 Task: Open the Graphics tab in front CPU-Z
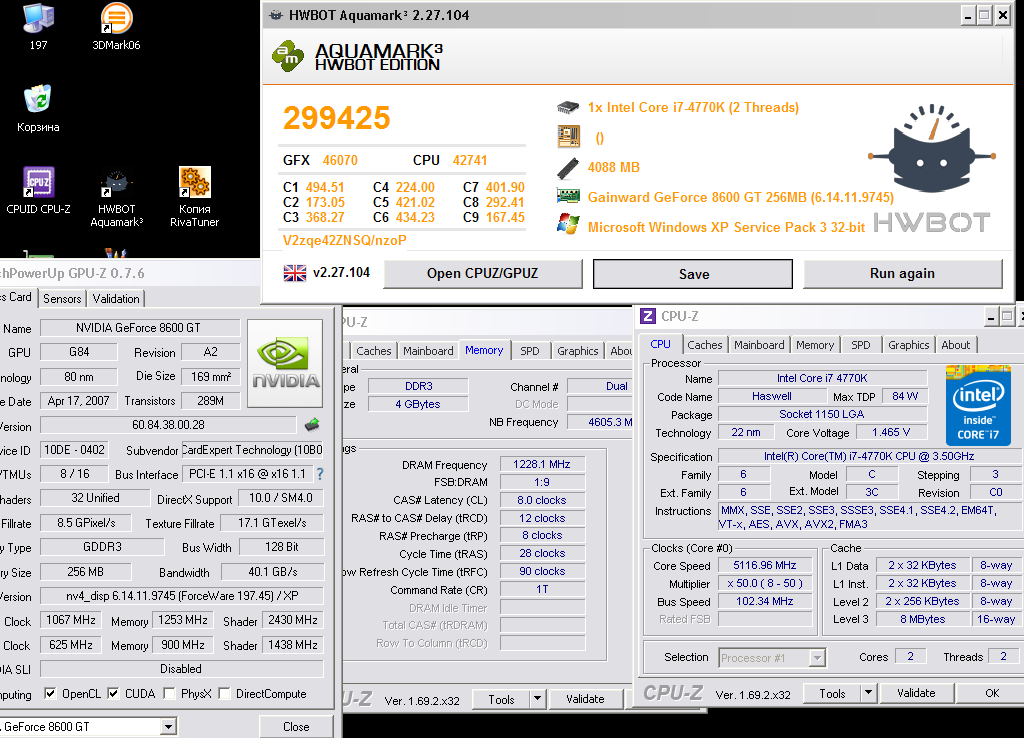[x=908, y=345]
